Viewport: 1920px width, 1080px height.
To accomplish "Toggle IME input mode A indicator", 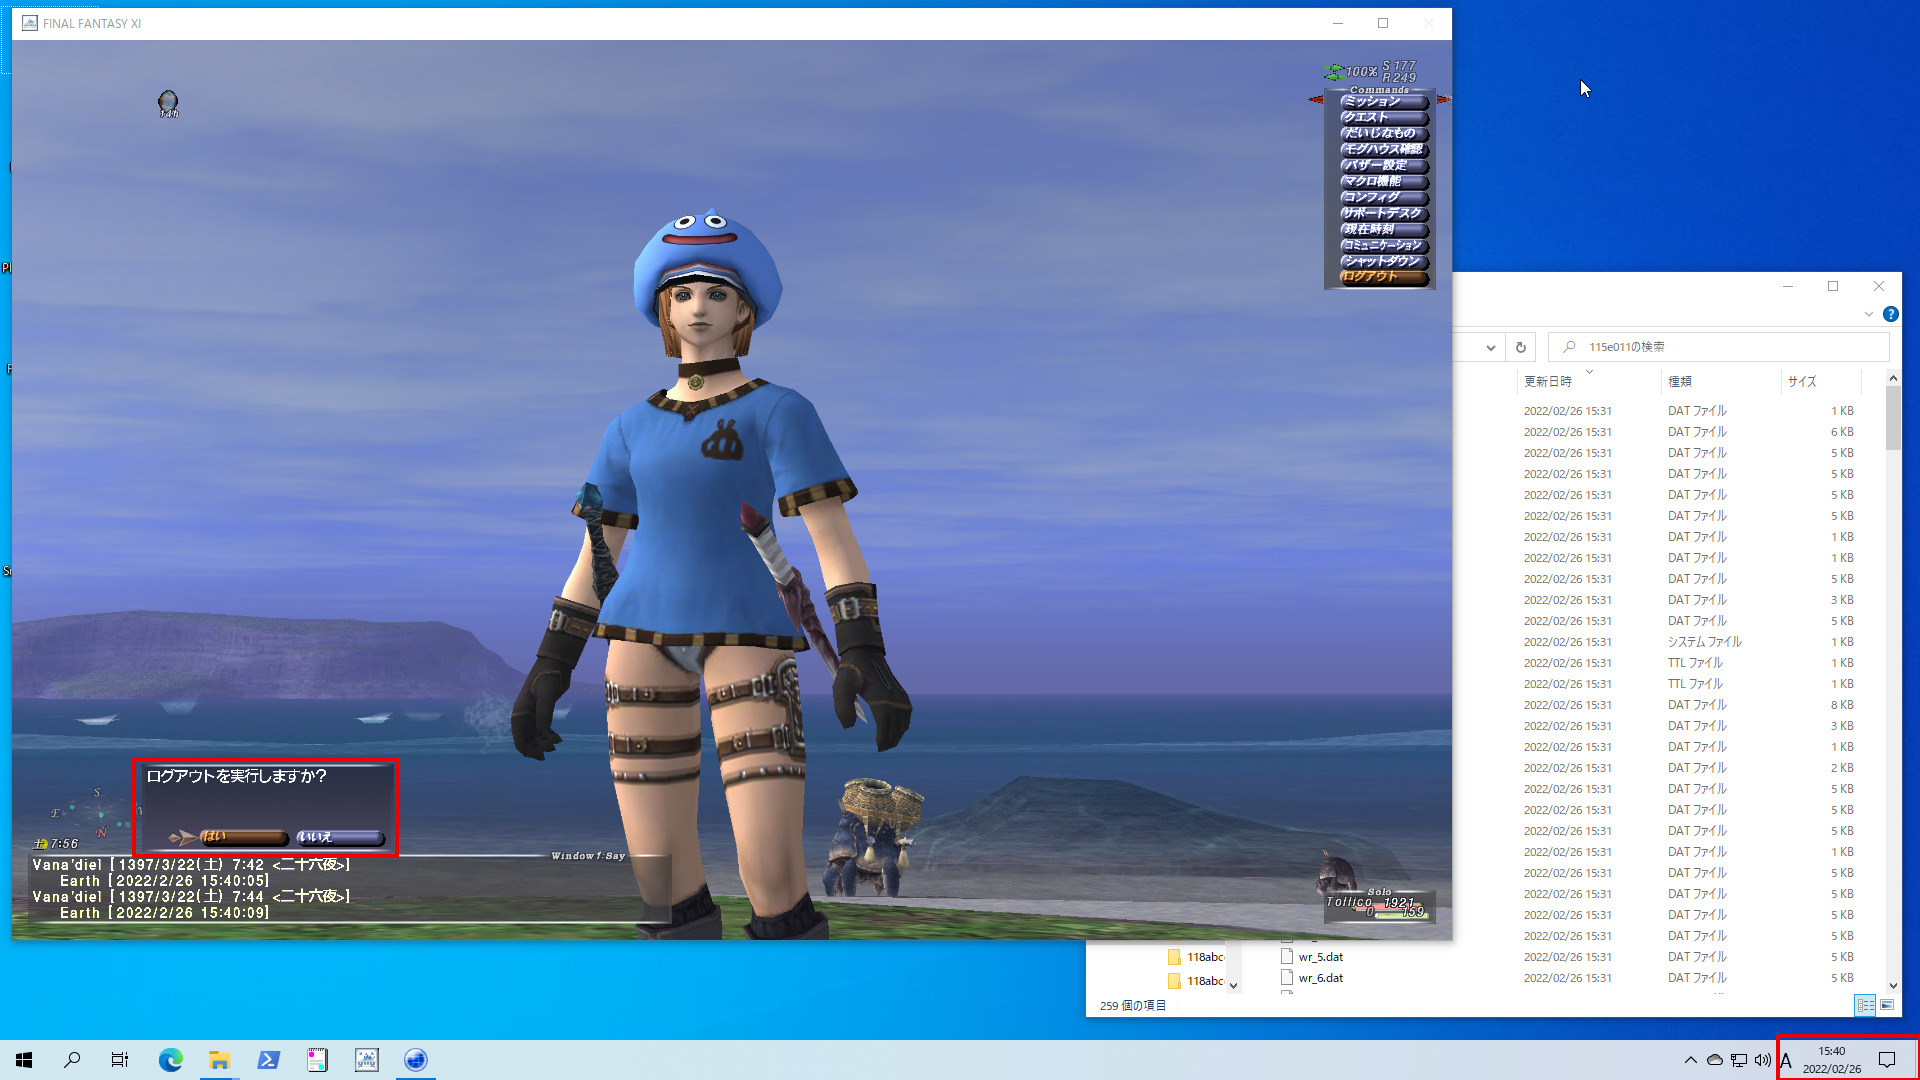I will tap(1786, 1061).
